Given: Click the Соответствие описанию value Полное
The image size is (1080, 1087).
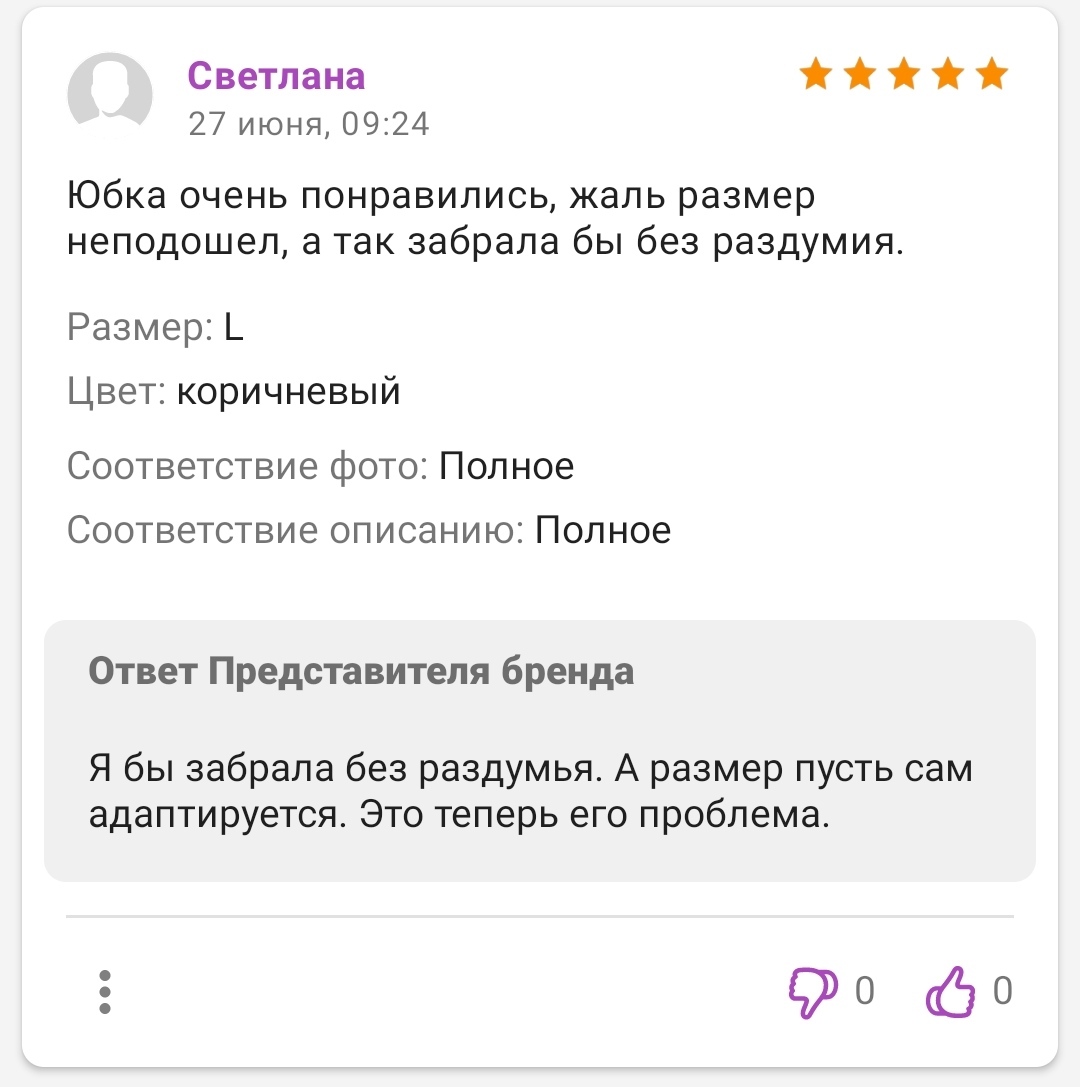Looking at the screenshot, I should (603, 530).
